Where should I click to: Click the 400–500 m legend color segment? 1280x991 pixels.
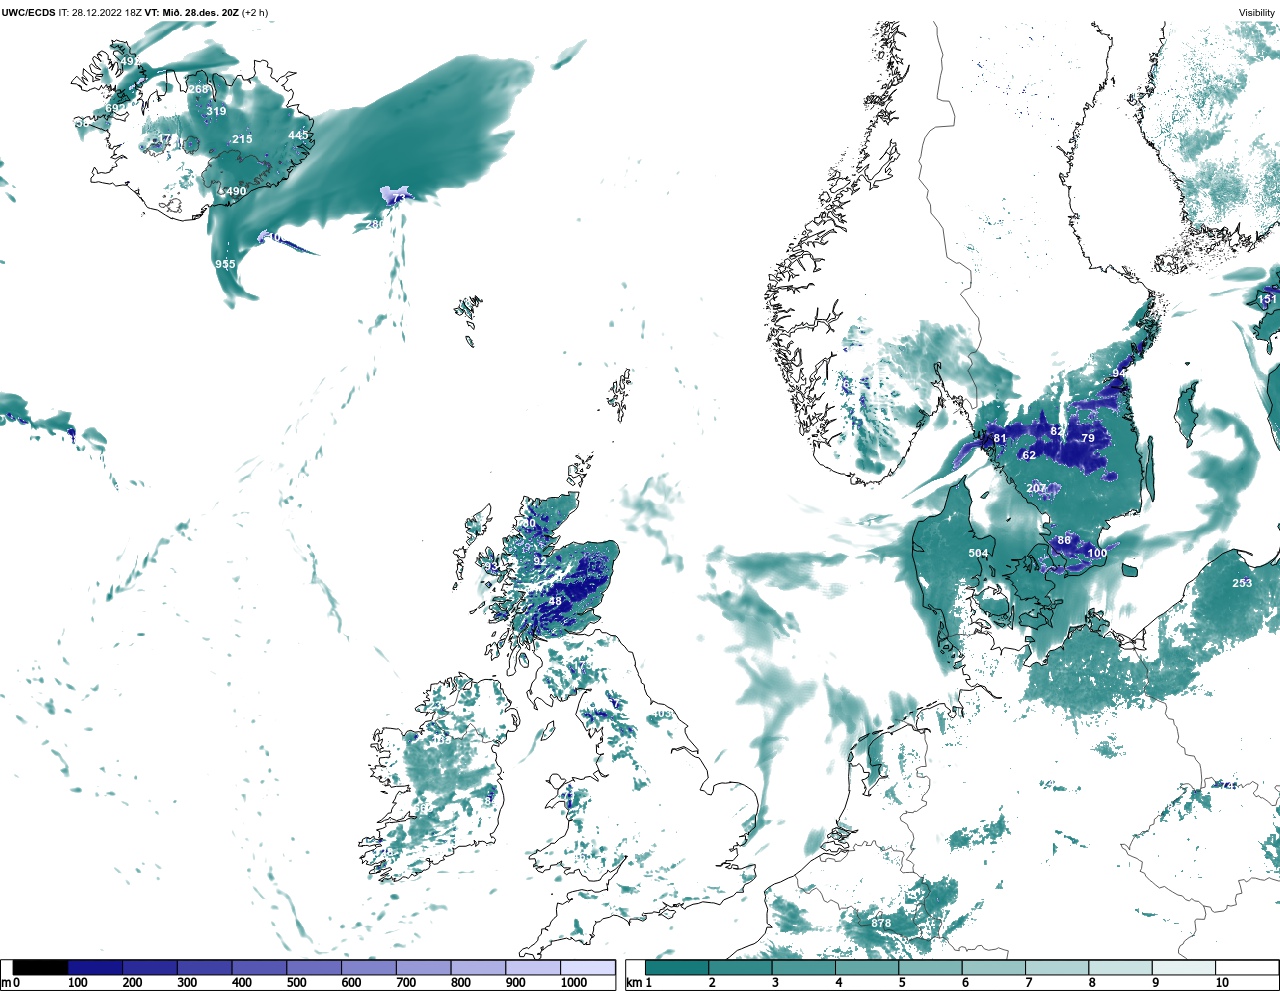tap(259, 967)
